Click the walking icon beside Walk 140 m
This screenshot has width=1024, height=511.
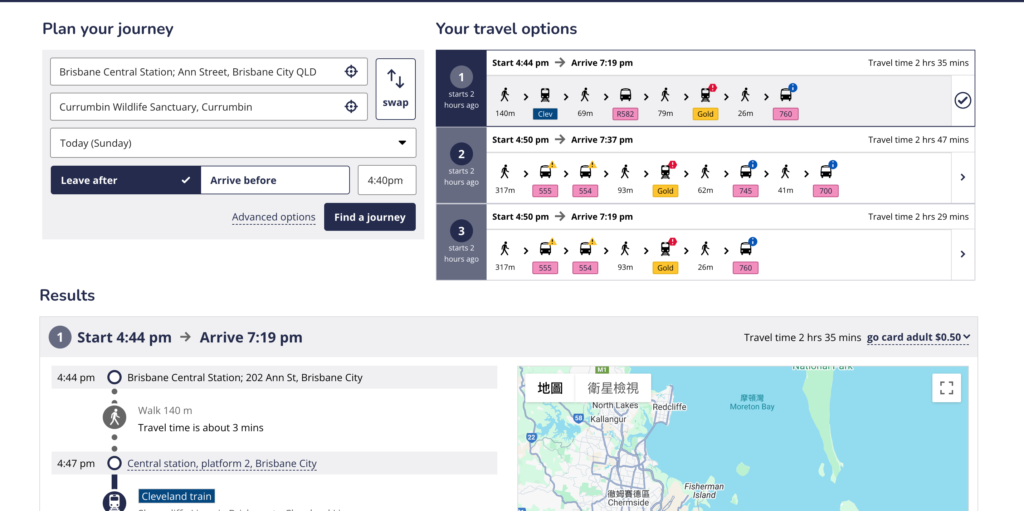pos(115,417)
